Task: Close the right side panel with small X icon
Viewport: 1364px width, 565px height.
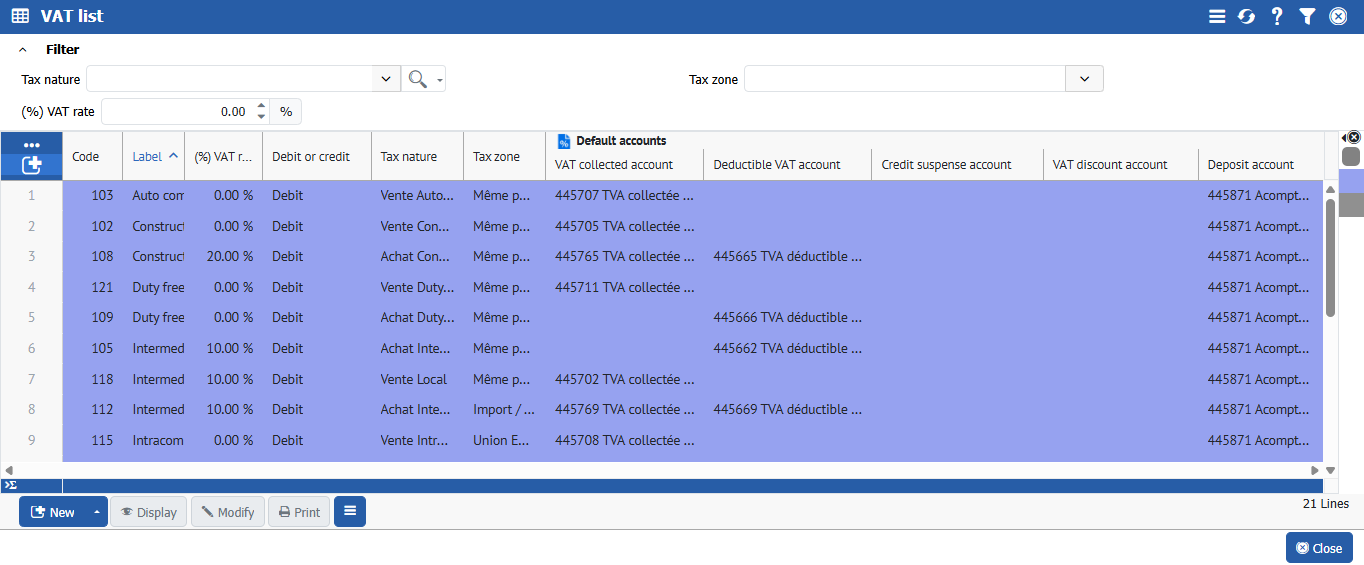Action: (x=1353, y=137)
